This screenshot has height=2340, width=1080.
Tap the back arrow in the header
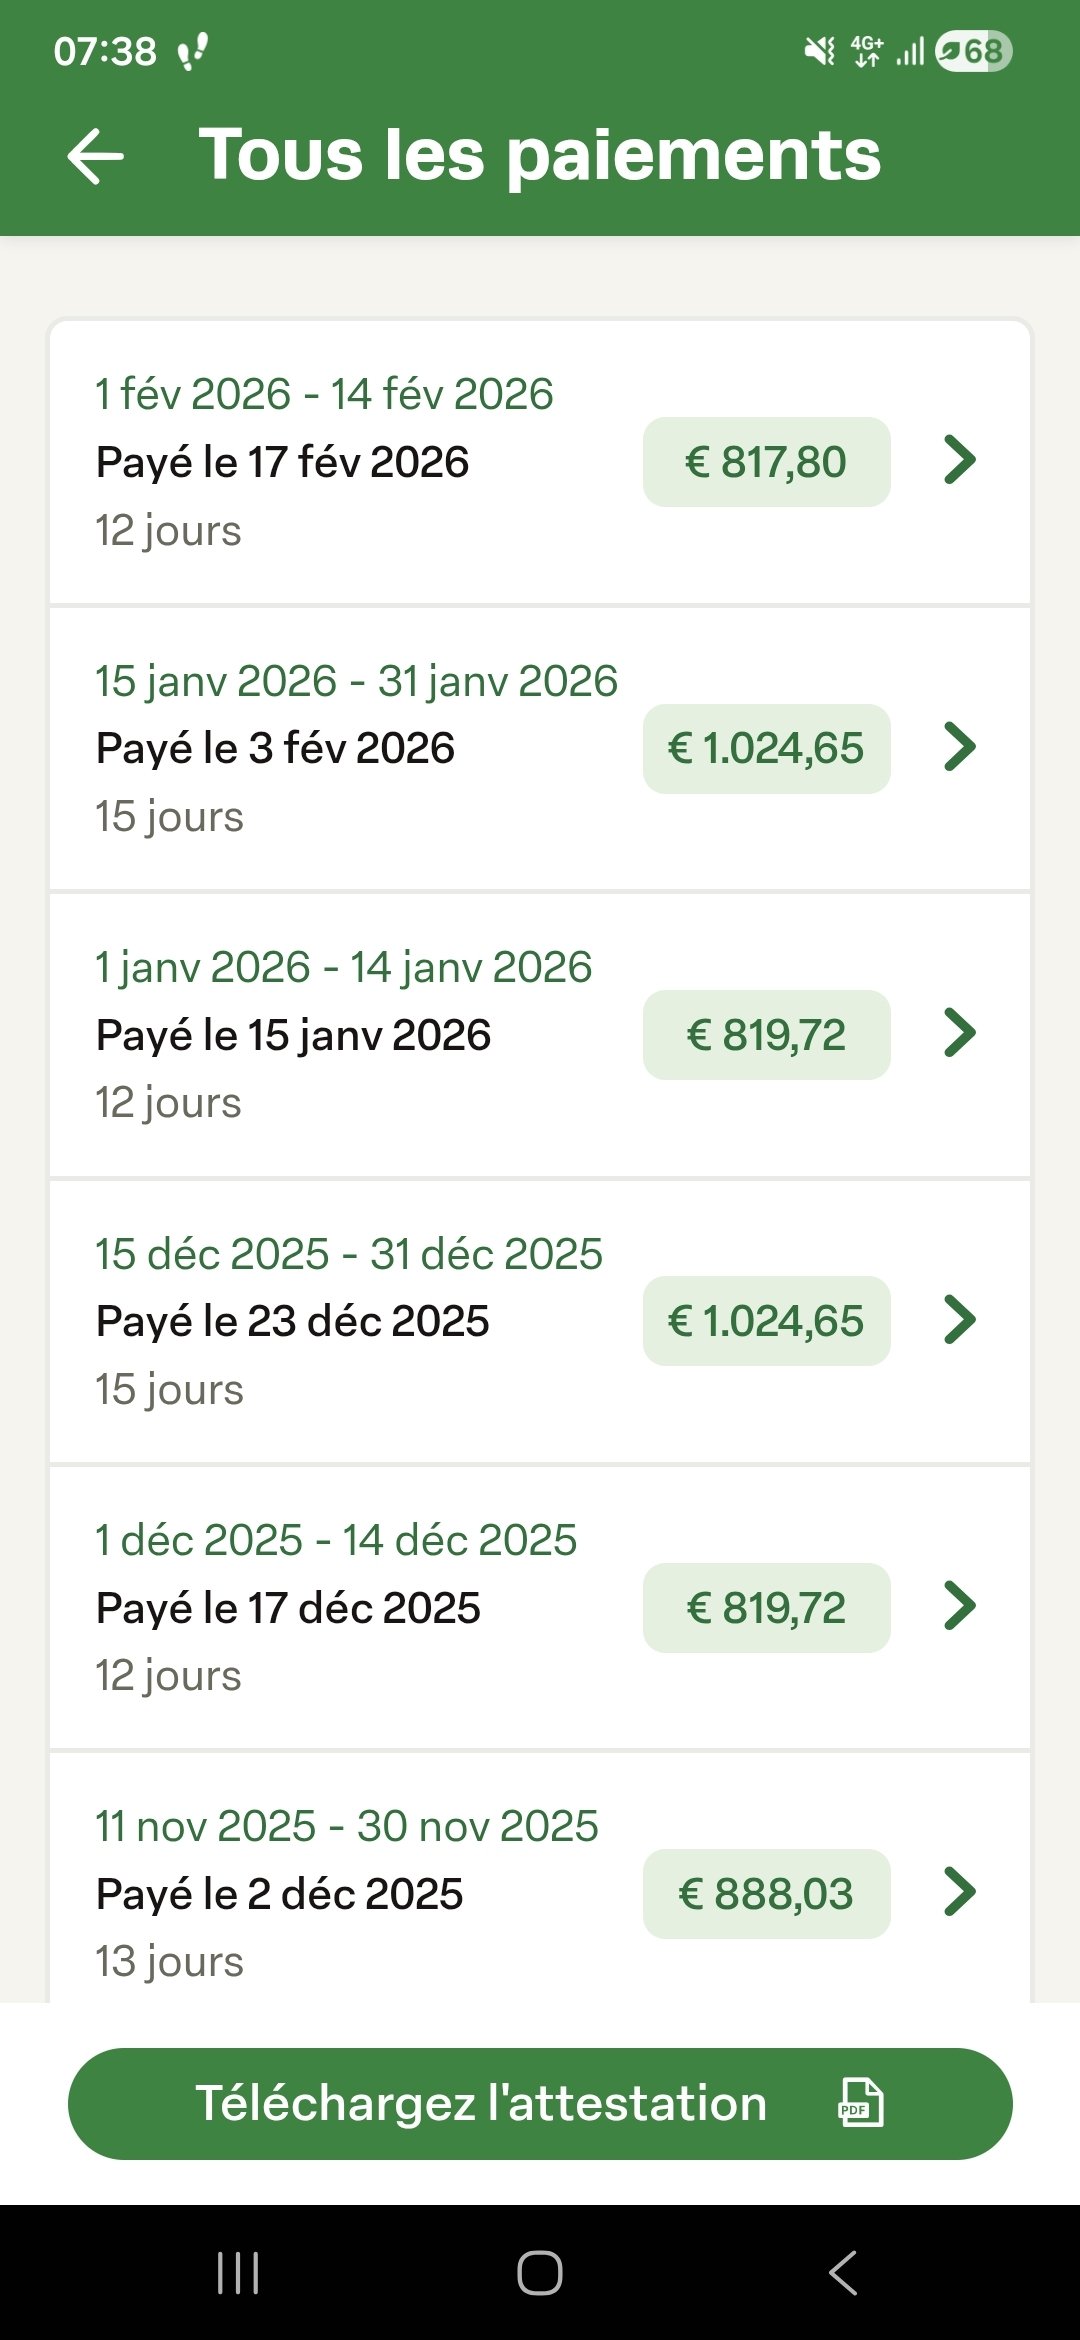click(95, 156)
